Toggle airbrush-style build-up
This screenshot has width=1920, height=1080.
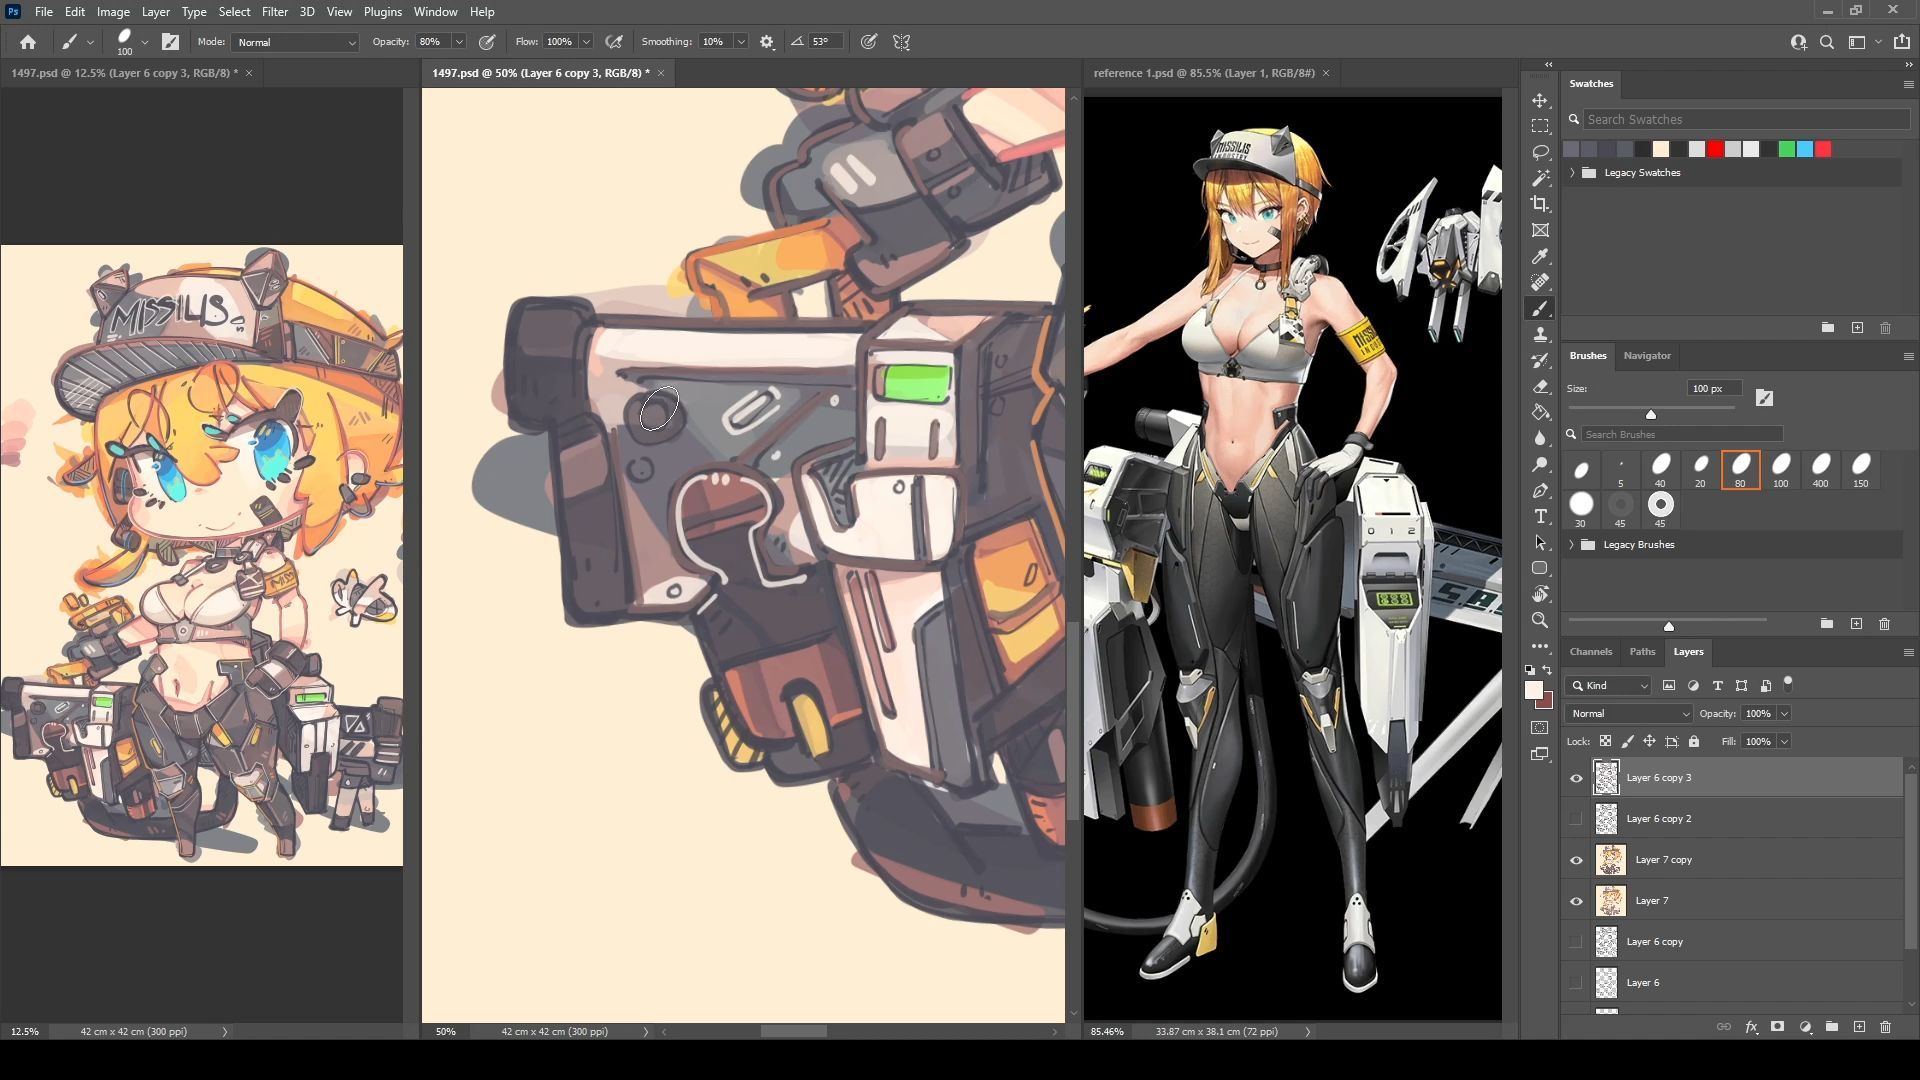[614, 42]
